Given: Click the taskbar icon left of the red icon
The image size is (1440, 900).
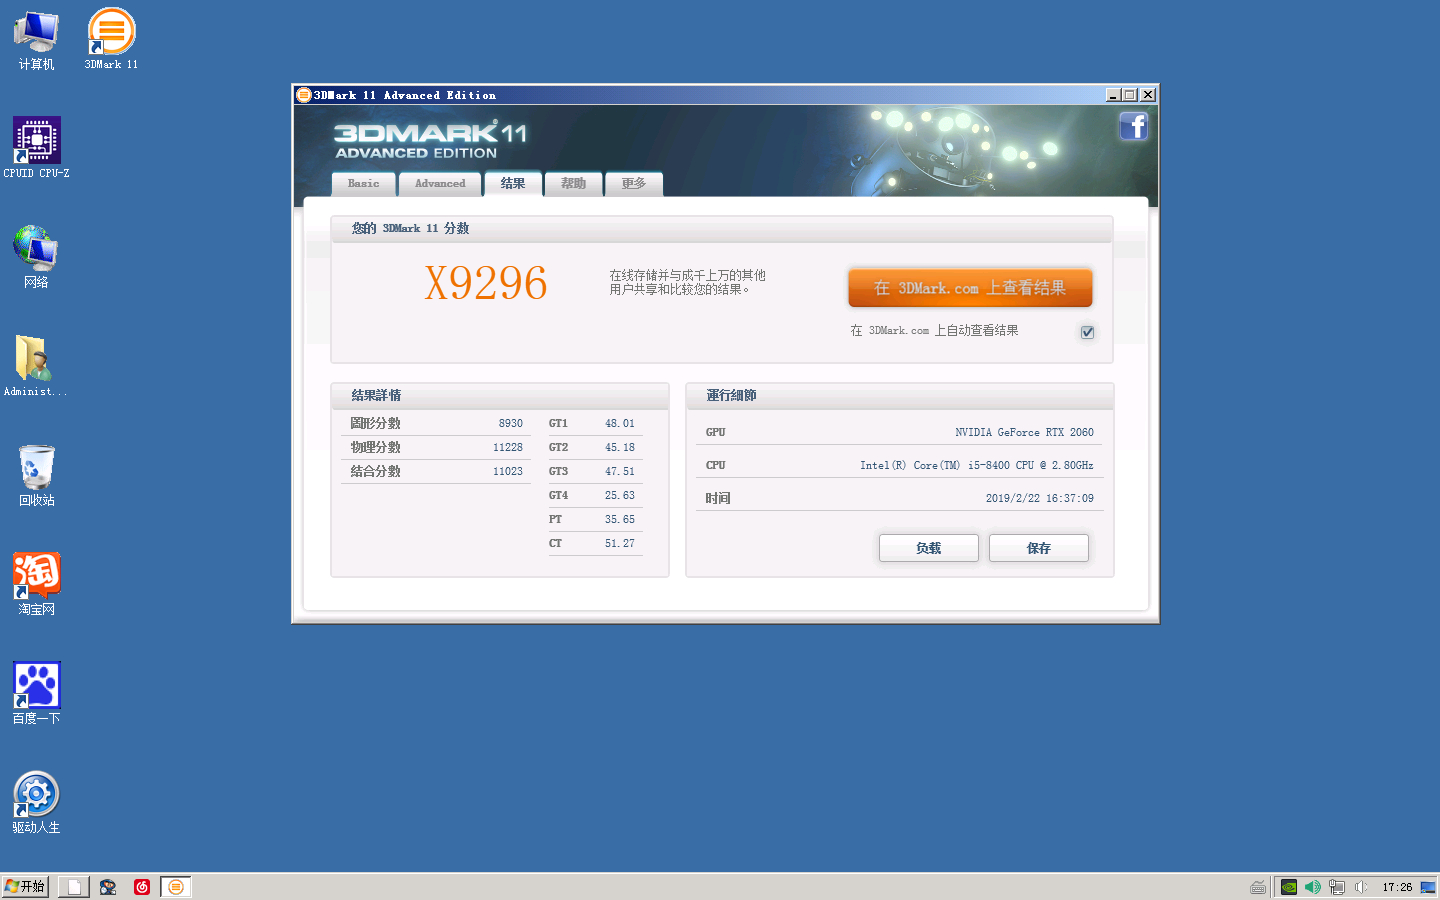Looking at the screenshot, I should click(108, 887).
